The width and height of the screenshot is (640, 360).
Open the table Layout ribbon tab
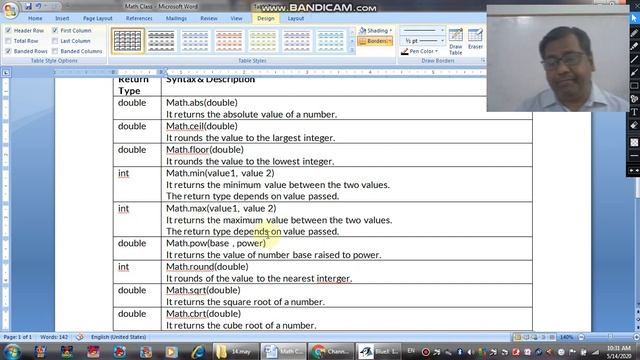(x=296, y=18)
